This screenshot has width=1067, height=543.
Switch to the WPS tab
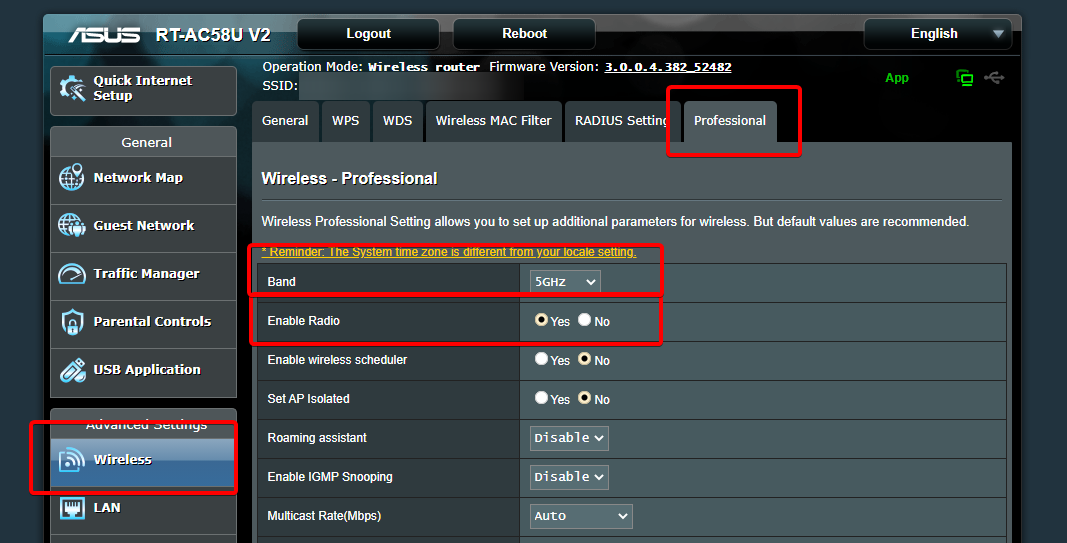click(346, 121)
